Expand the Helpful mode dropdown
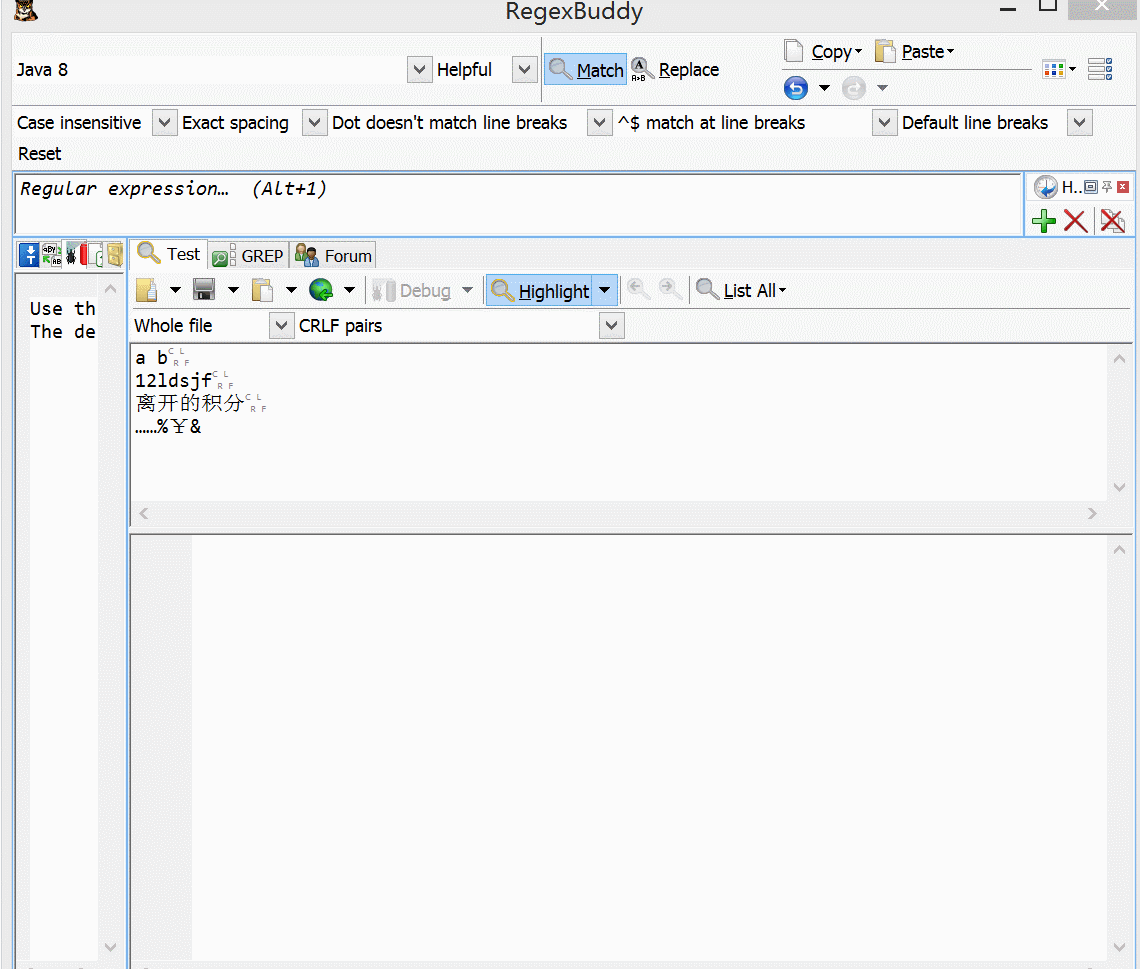Viewport: 1140px width, 969px height. click(x=524, y=70)
